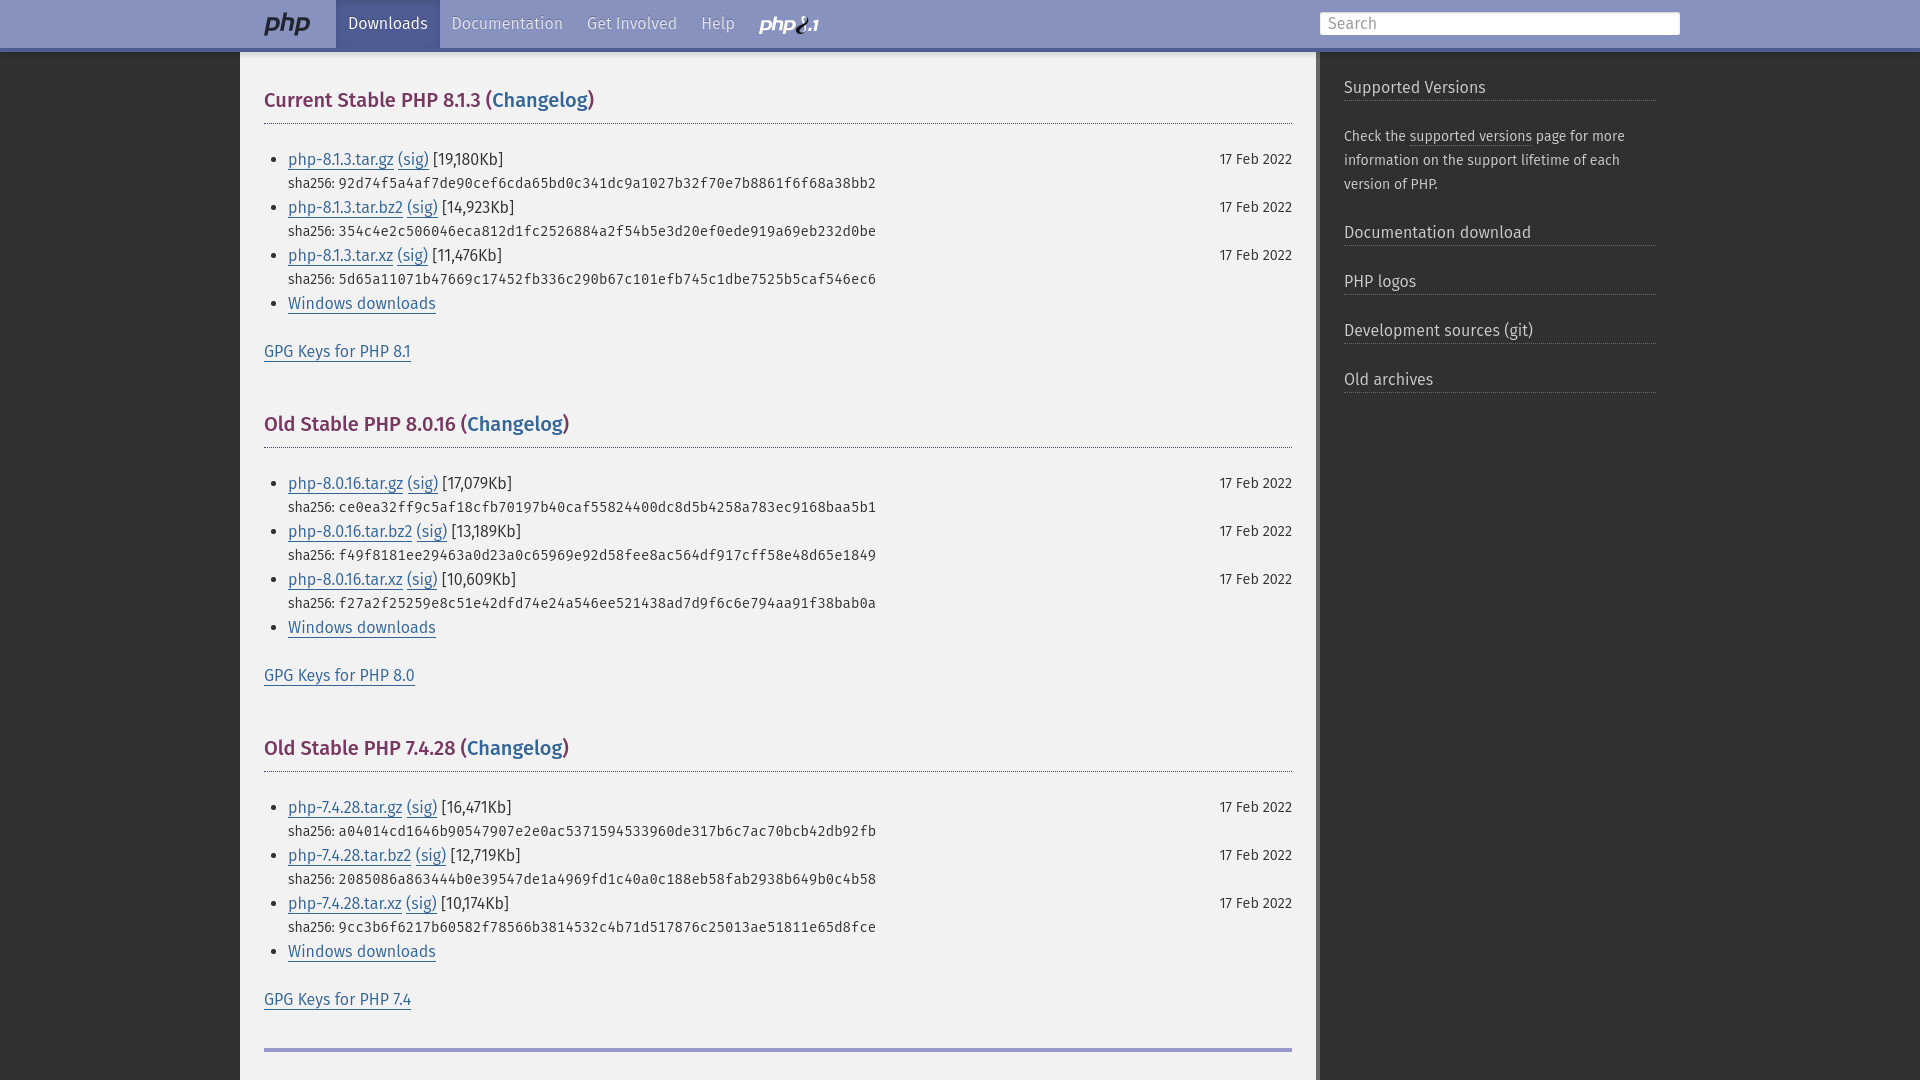Select sha256 hash of php-7.4.28.tar.gz

(607, 832)
